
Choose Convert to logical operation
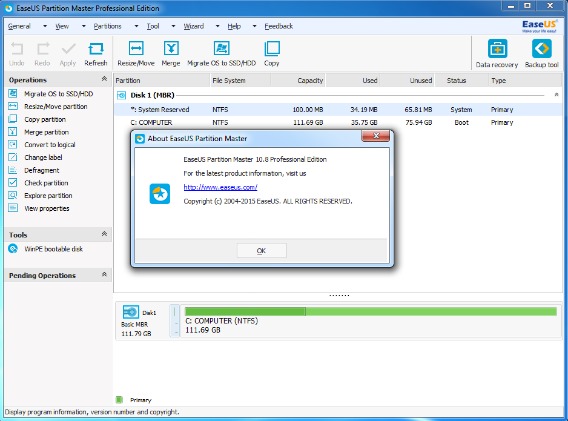click(42, 145)
